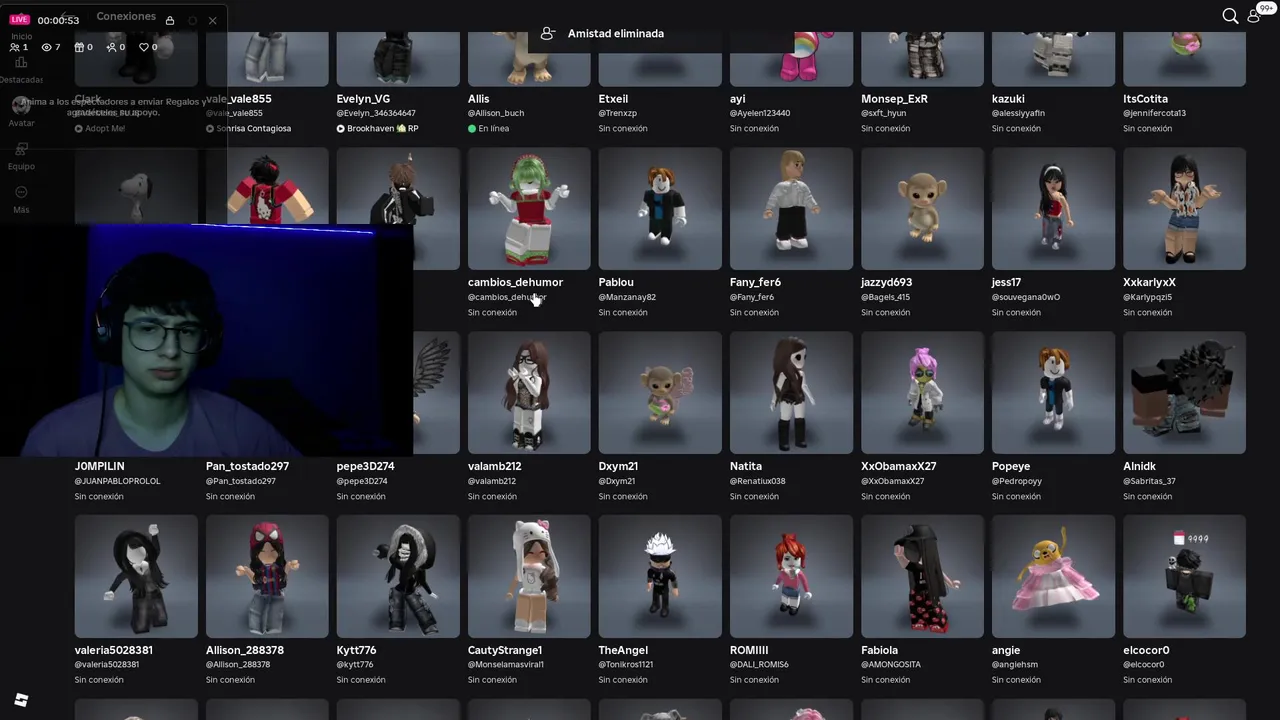
Task: Click the @DALI_ROMIS6 username text
Action: point(759,664)
